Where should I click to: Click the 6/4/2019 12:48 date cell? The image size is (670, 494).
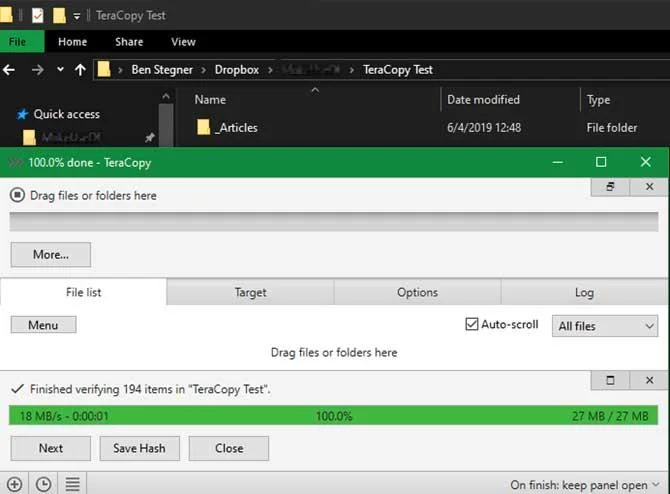[484, 127]
